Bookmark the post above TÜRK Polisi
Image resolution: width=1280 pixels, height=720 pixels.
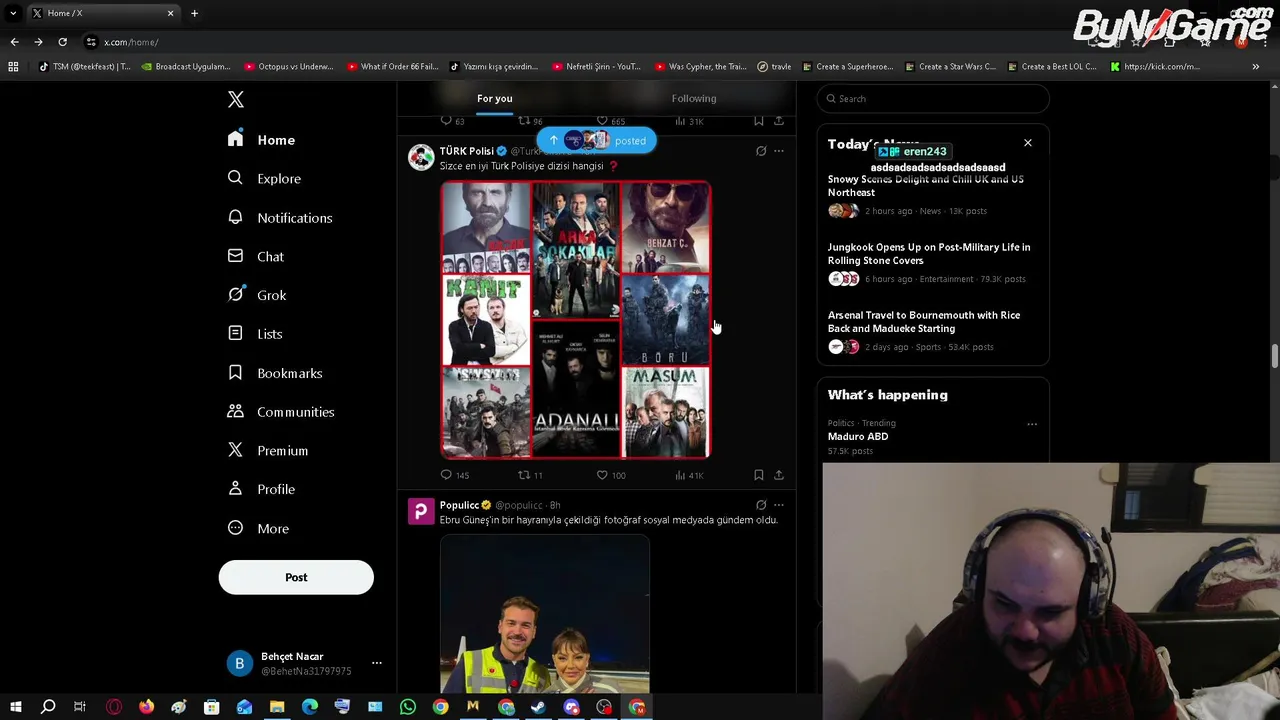[x=759, y=121]
